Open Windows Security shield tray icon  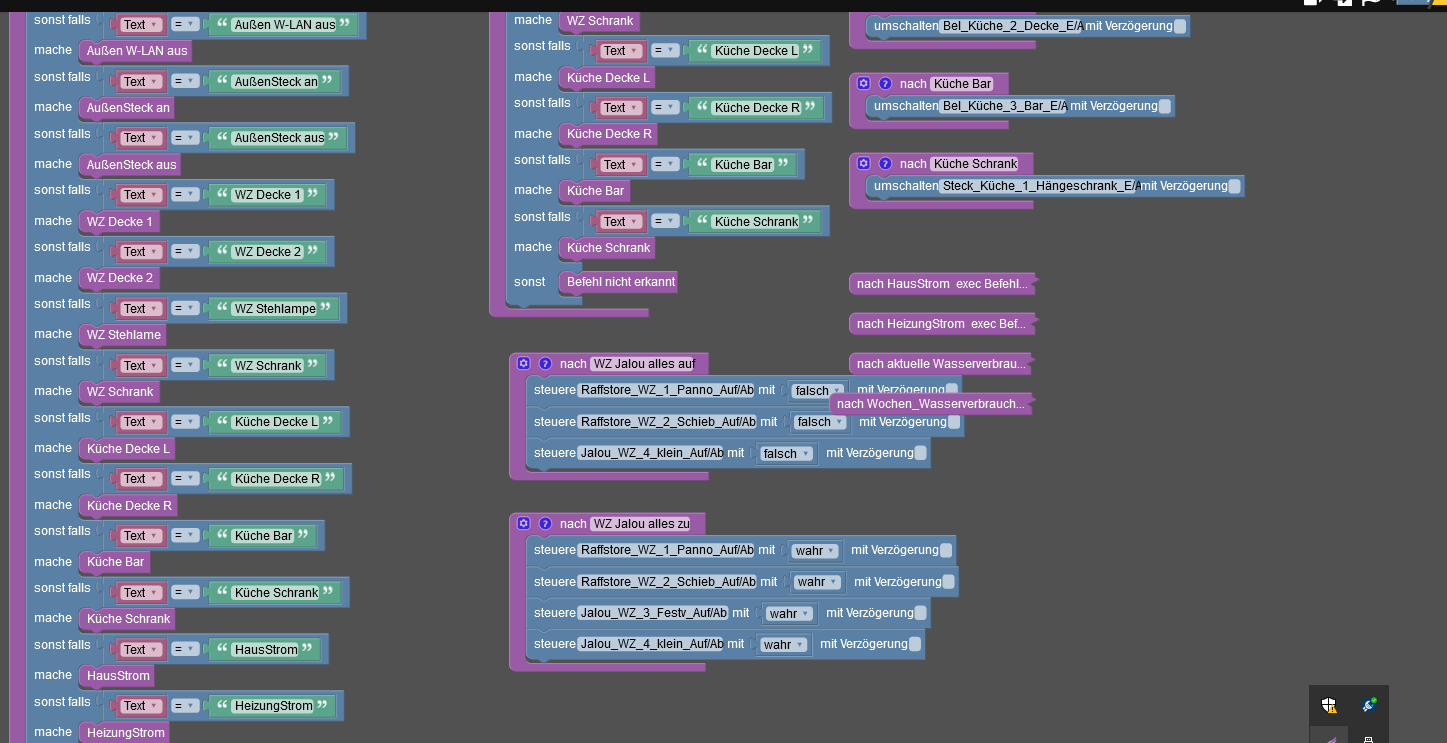coord(1328,706)
